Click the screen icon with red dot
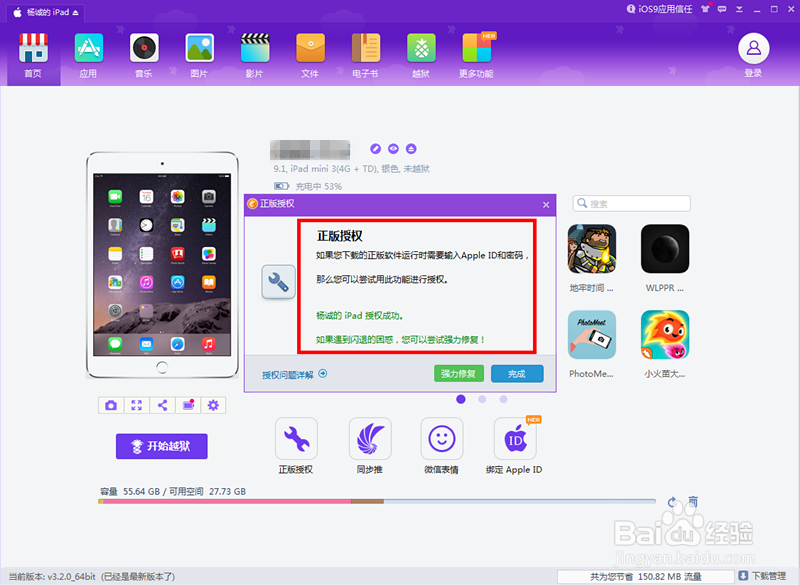Screen dimensions: 800x586 [188, 405]
